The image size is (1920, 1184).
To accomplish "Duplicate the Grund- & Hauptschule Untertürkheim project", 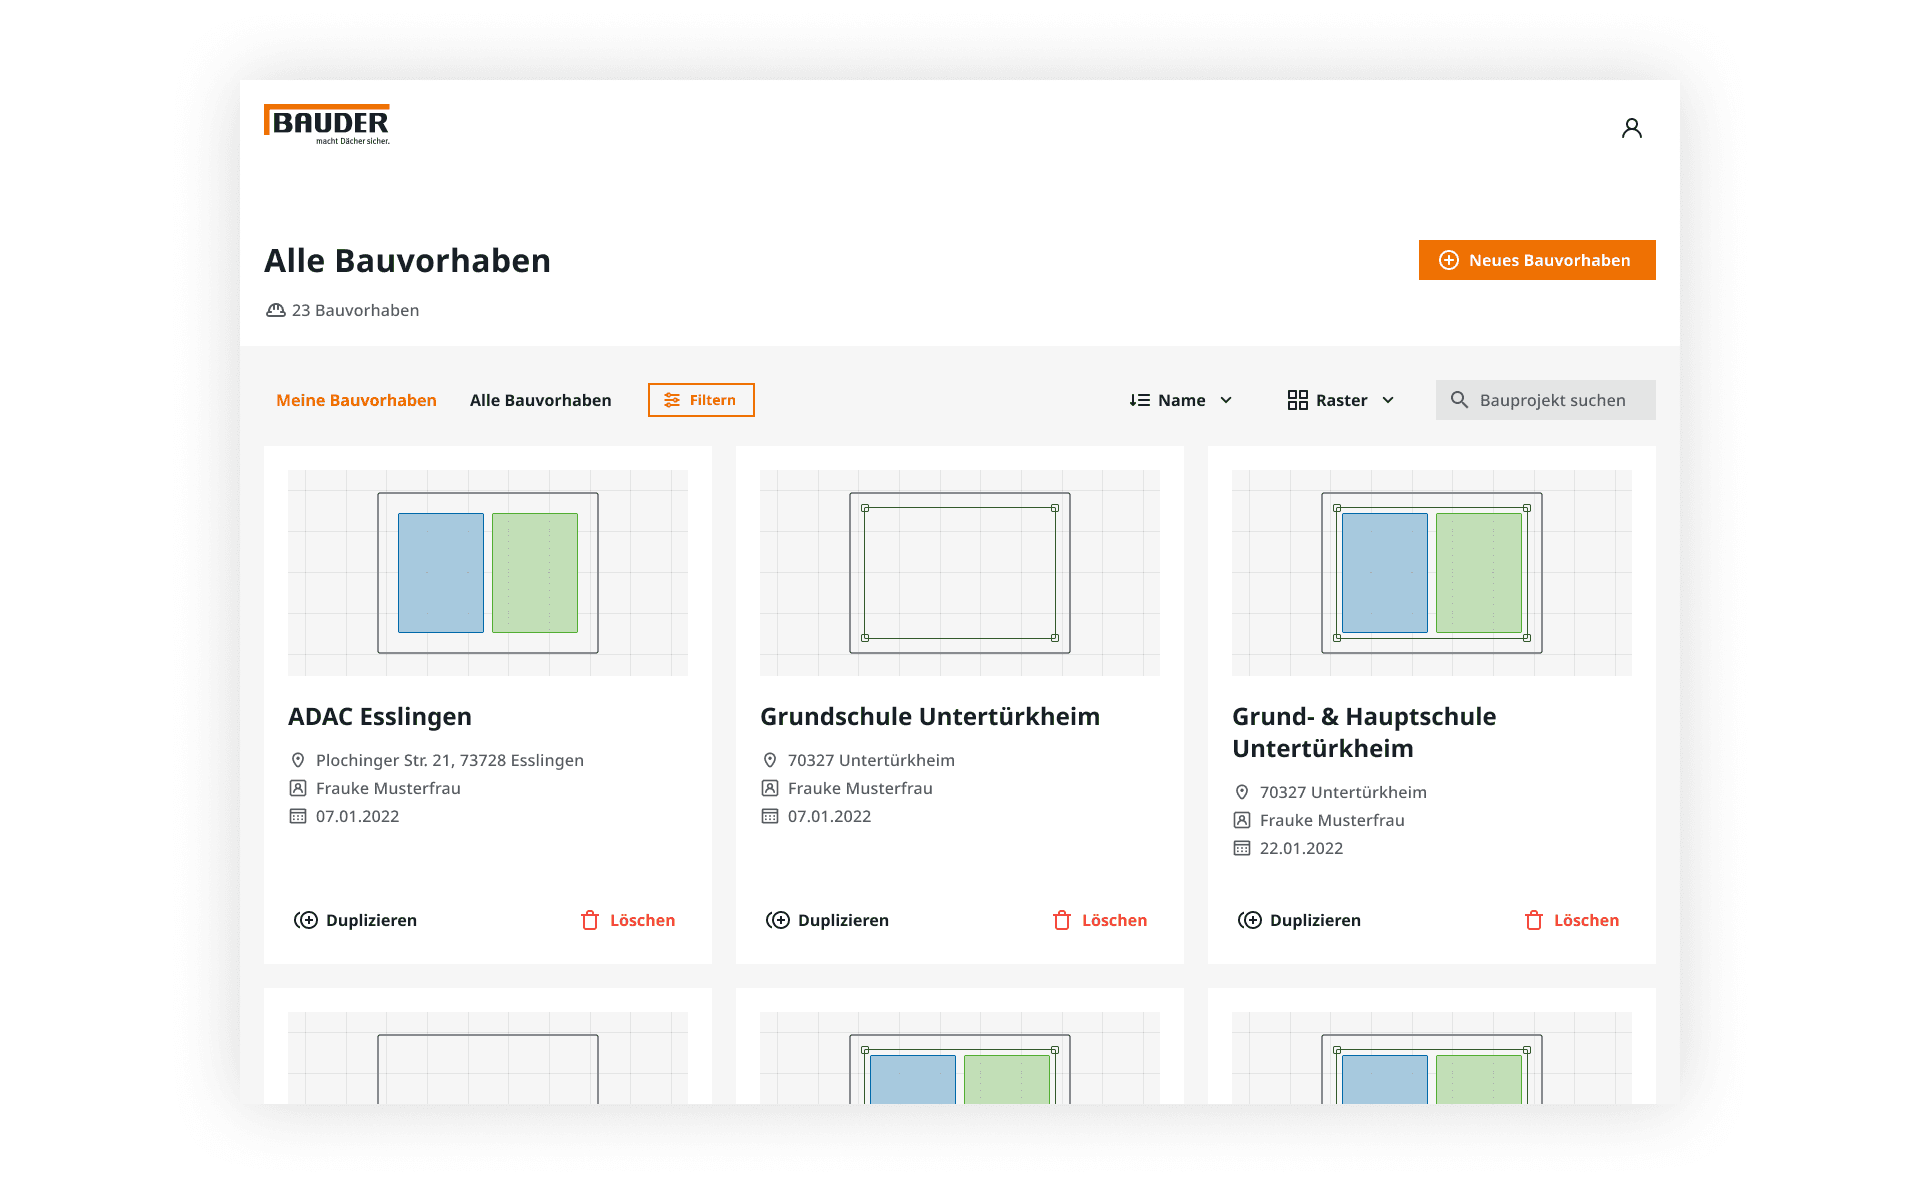I will click(x=1299, y=920).
